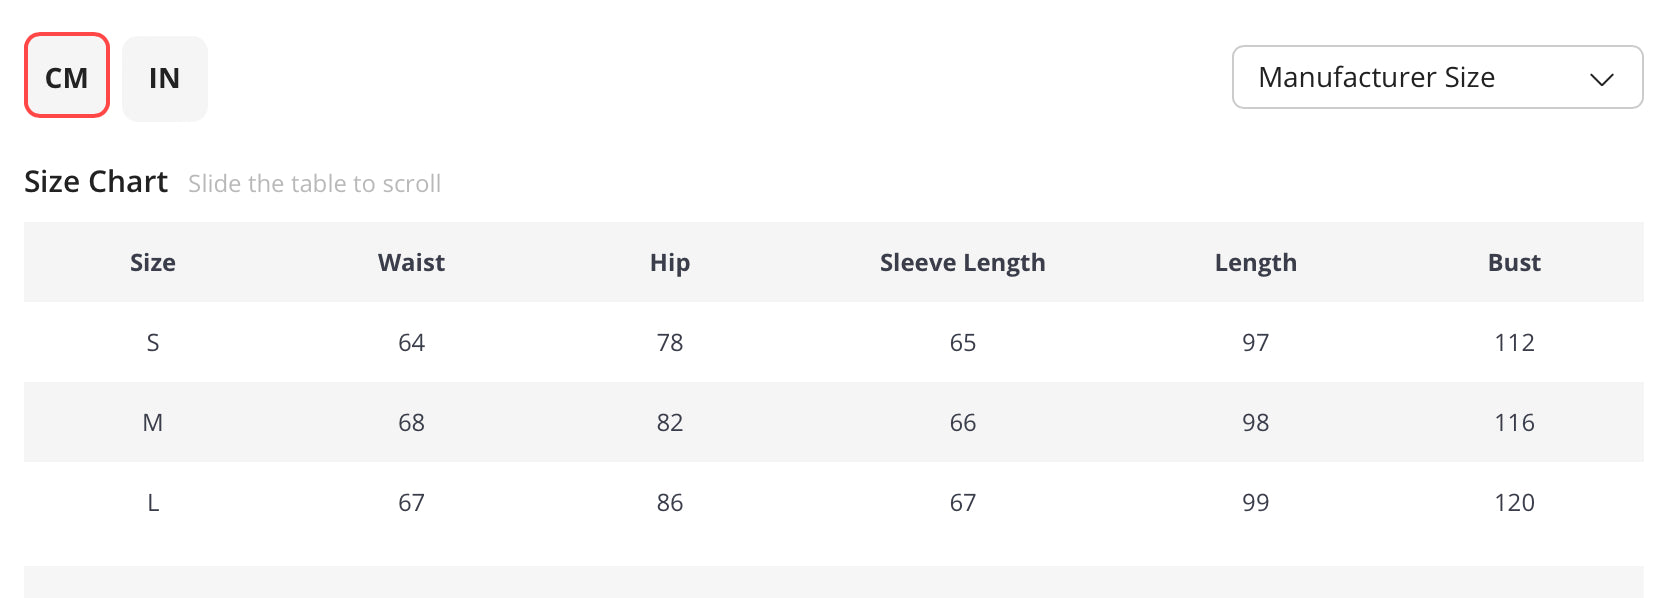Click the 'Slide the table to scroll' hint
Viewport: 1668px width, 598px height.
coord(314,183)
